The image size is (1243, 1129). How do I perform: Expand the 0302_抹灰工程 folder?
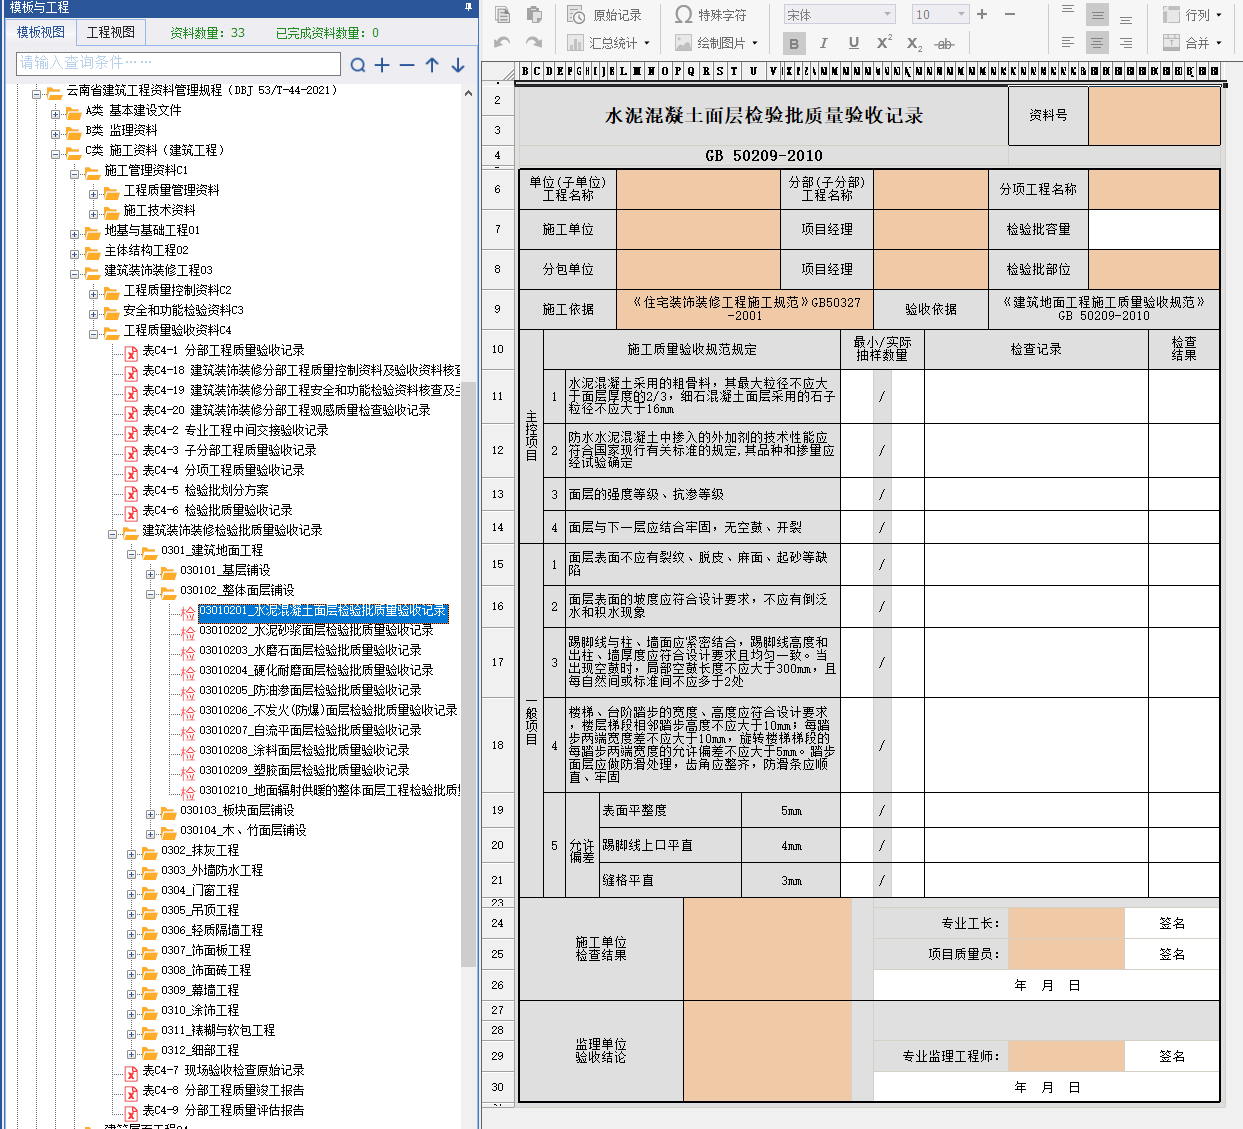pos(132,854)
